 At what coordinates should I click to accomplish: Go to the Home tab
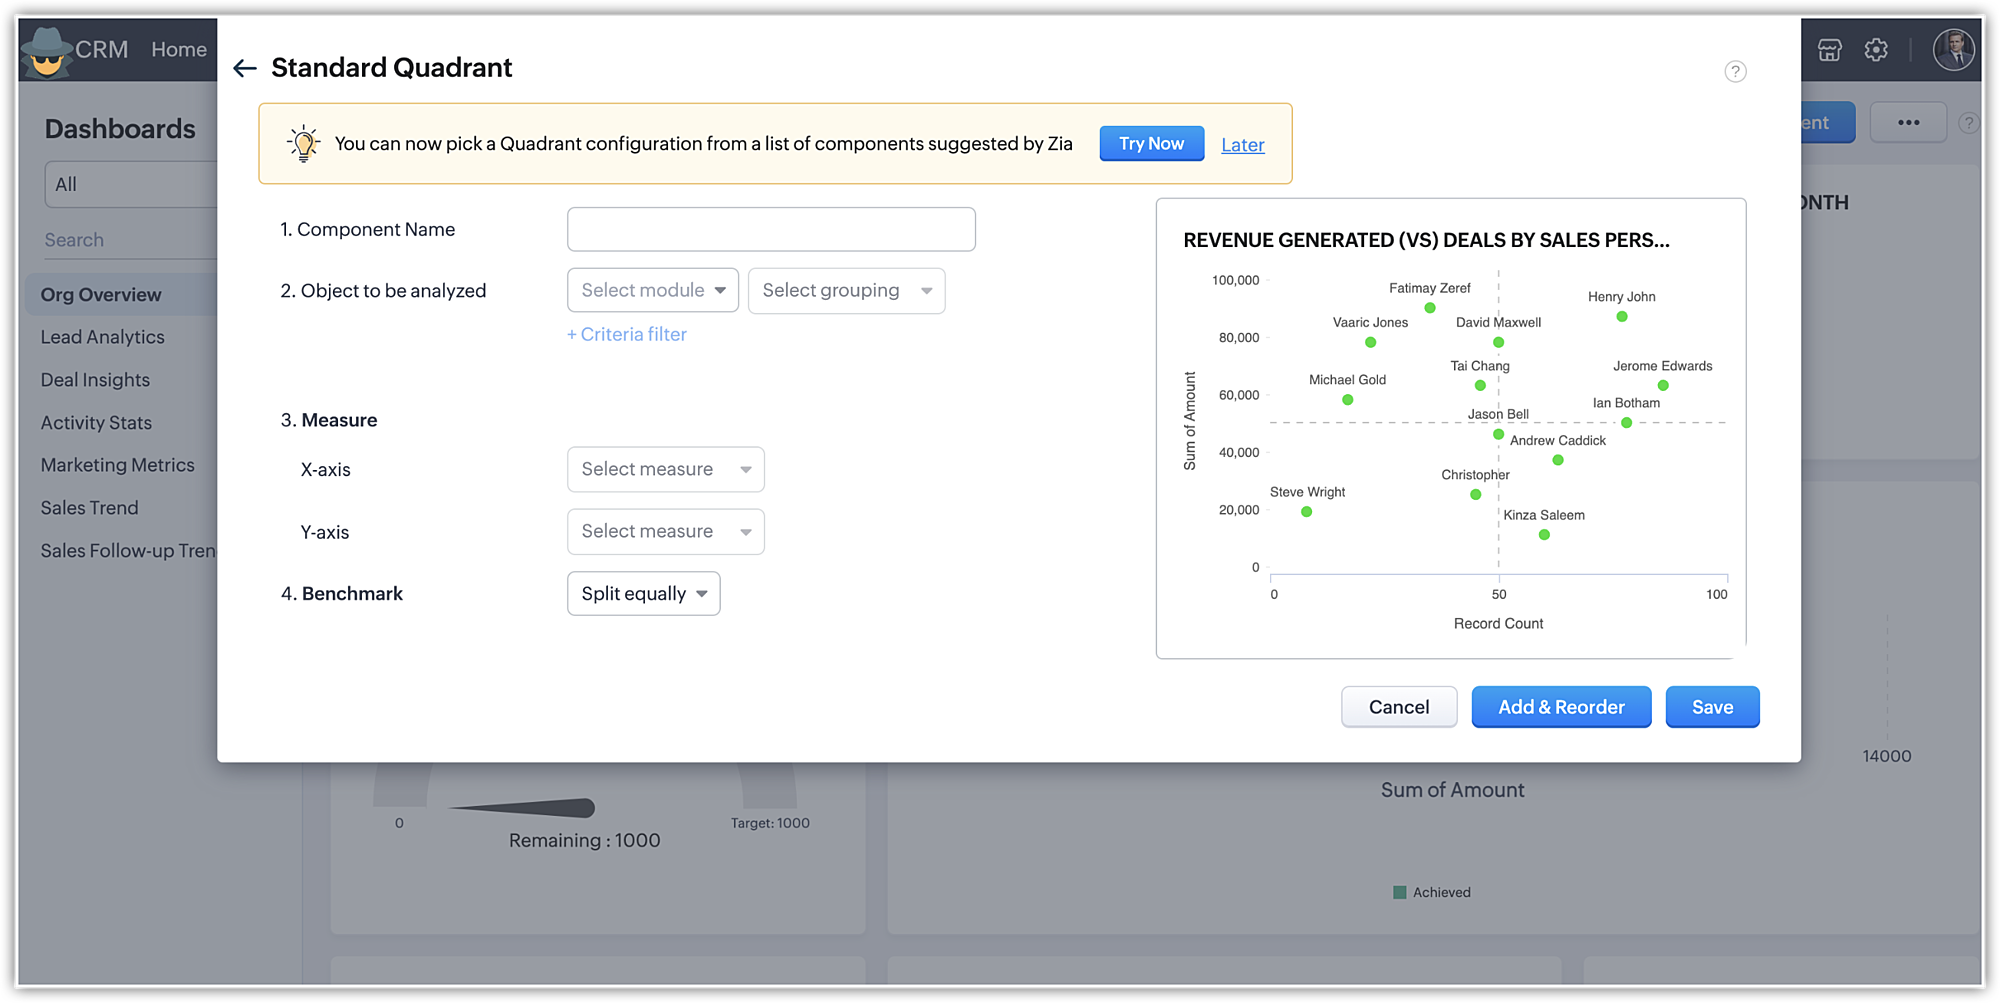(x=179, y=50)
